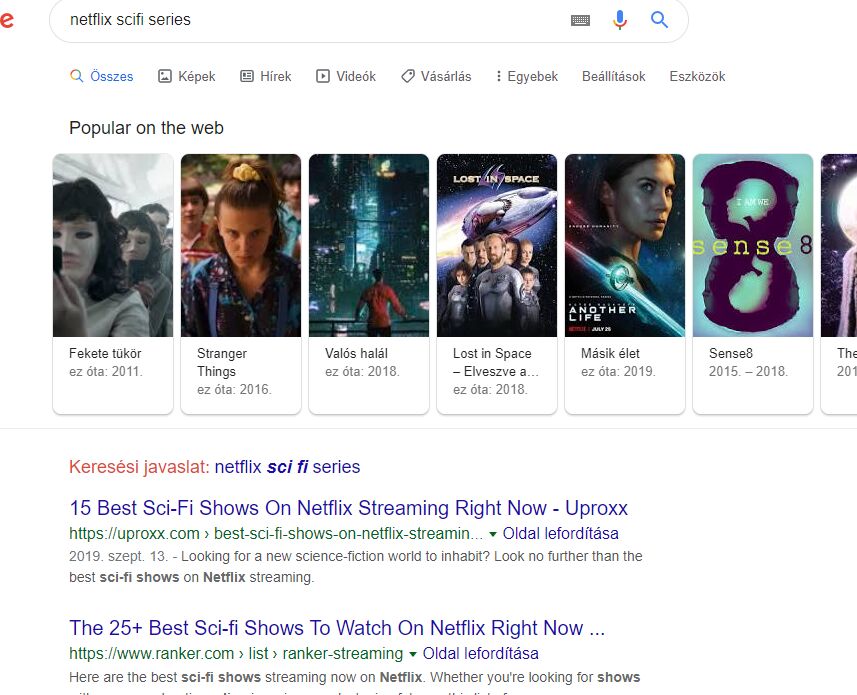This screenshot has height=695, width=857.
Task: Expand dropdown arrow next to Uproxx URL
Action: (492, 534)
